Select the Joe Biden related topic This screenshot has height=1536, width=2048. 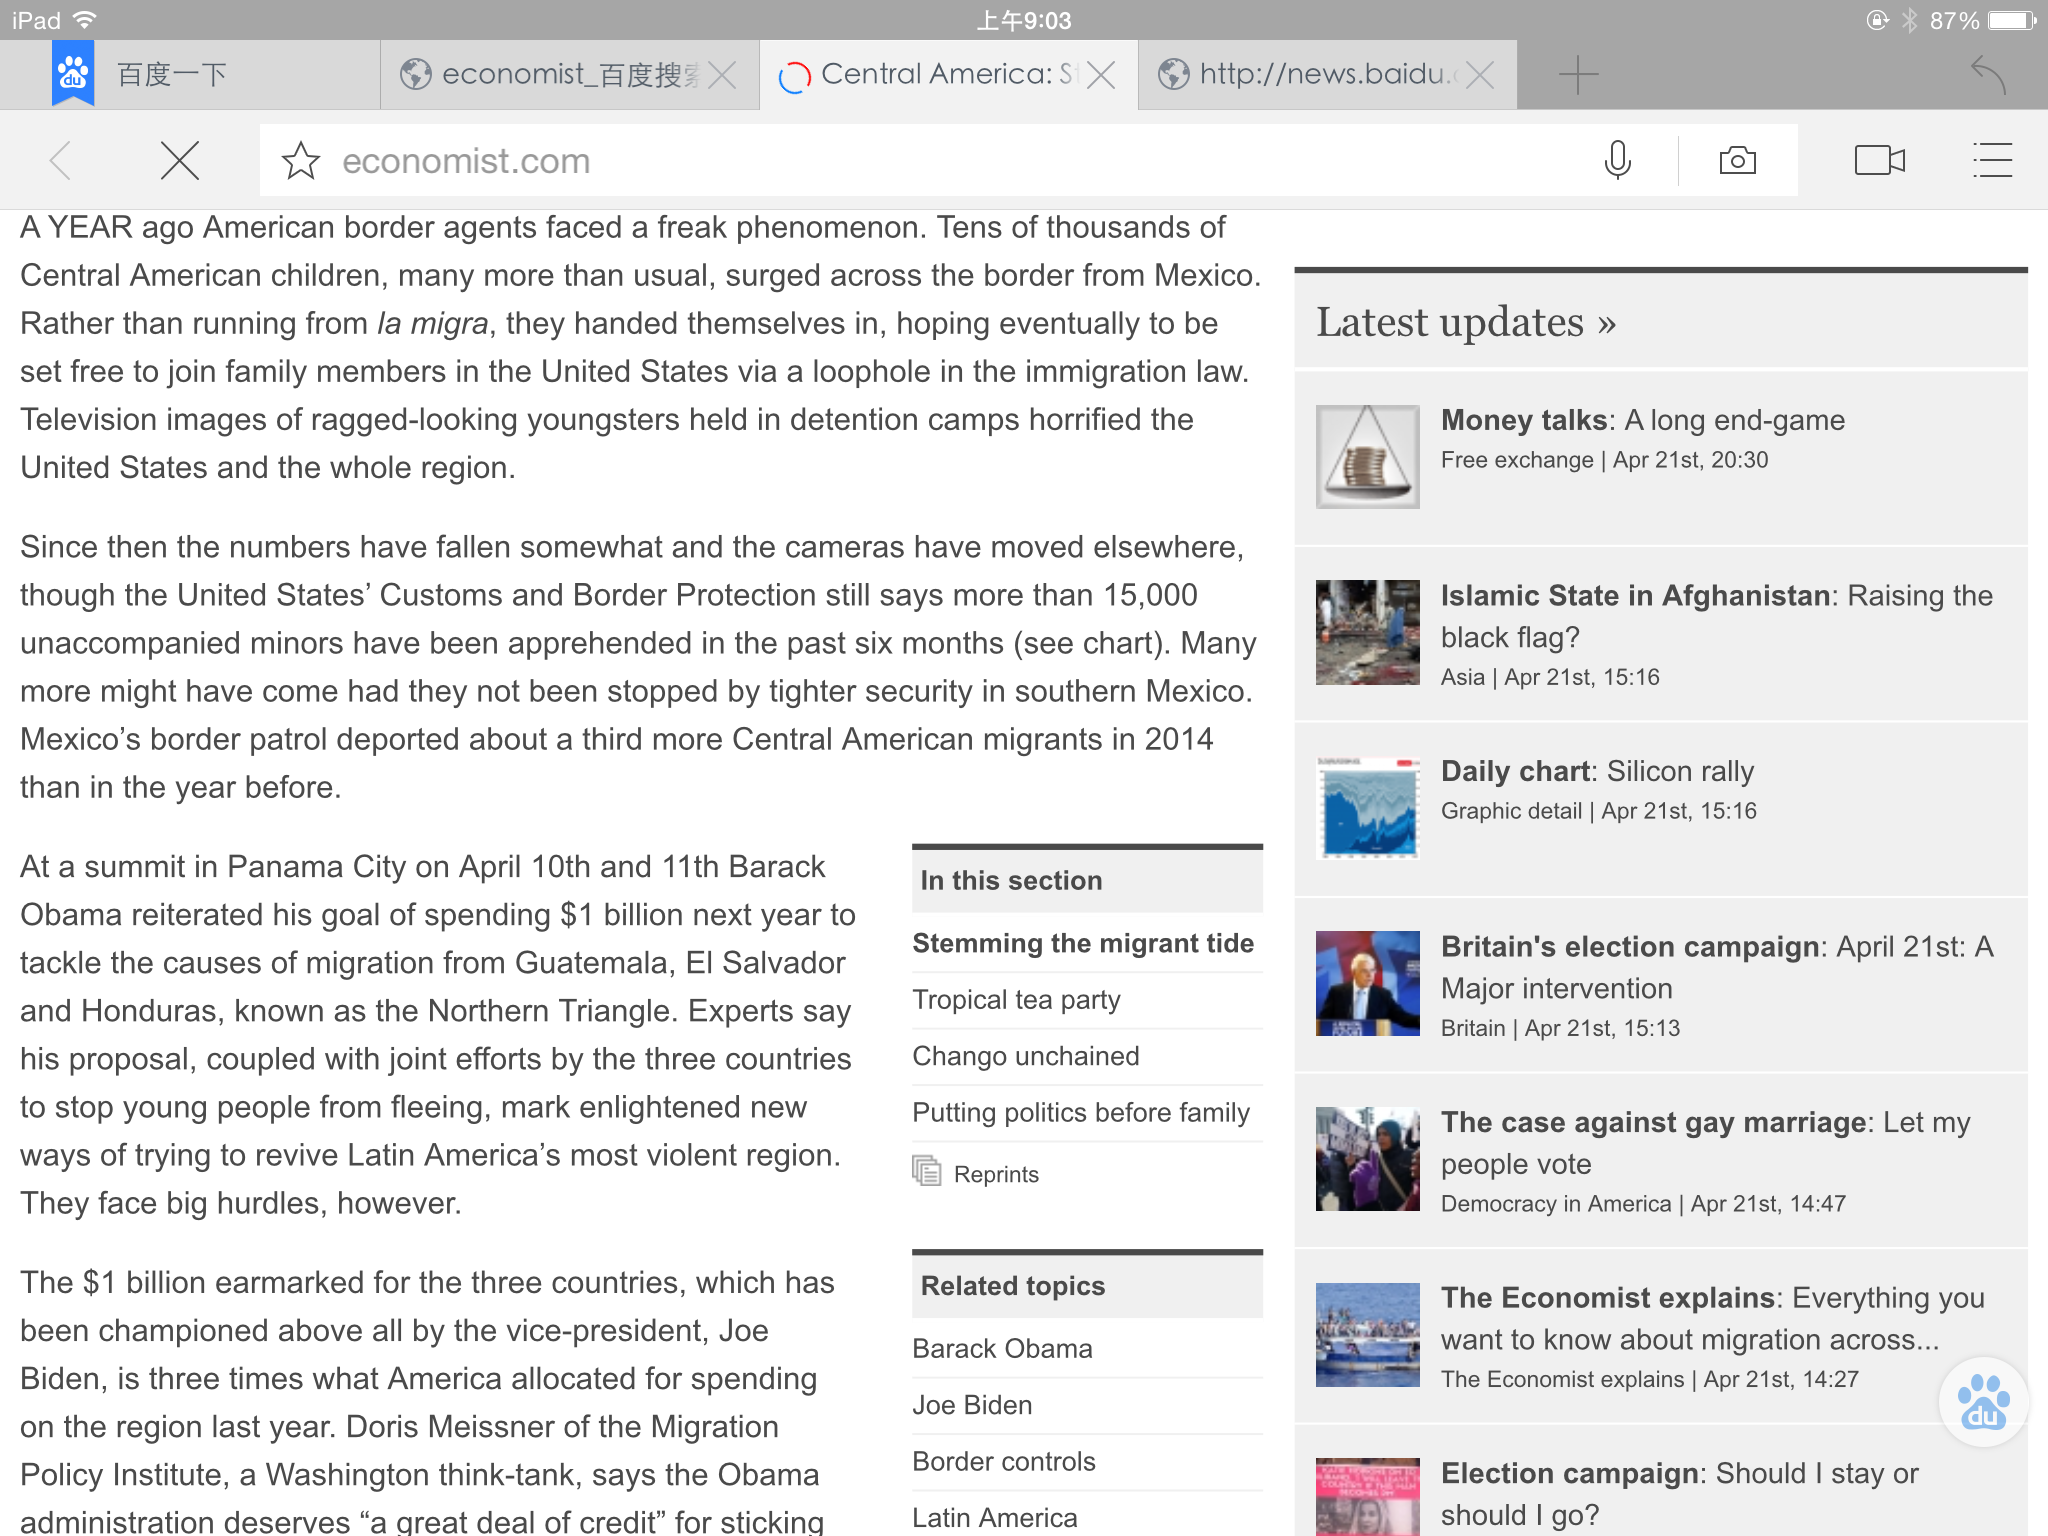[x=972, y=1405]
